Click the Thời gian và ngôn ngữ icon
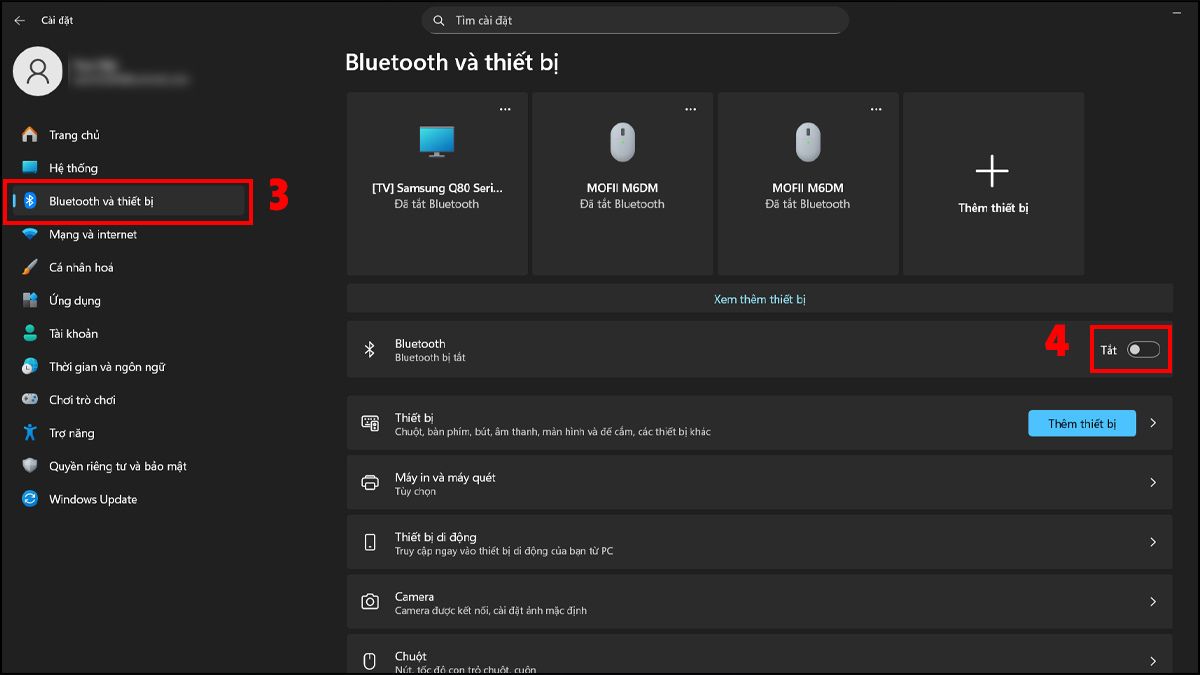1200x675 pixels. (x=30, y=367)
